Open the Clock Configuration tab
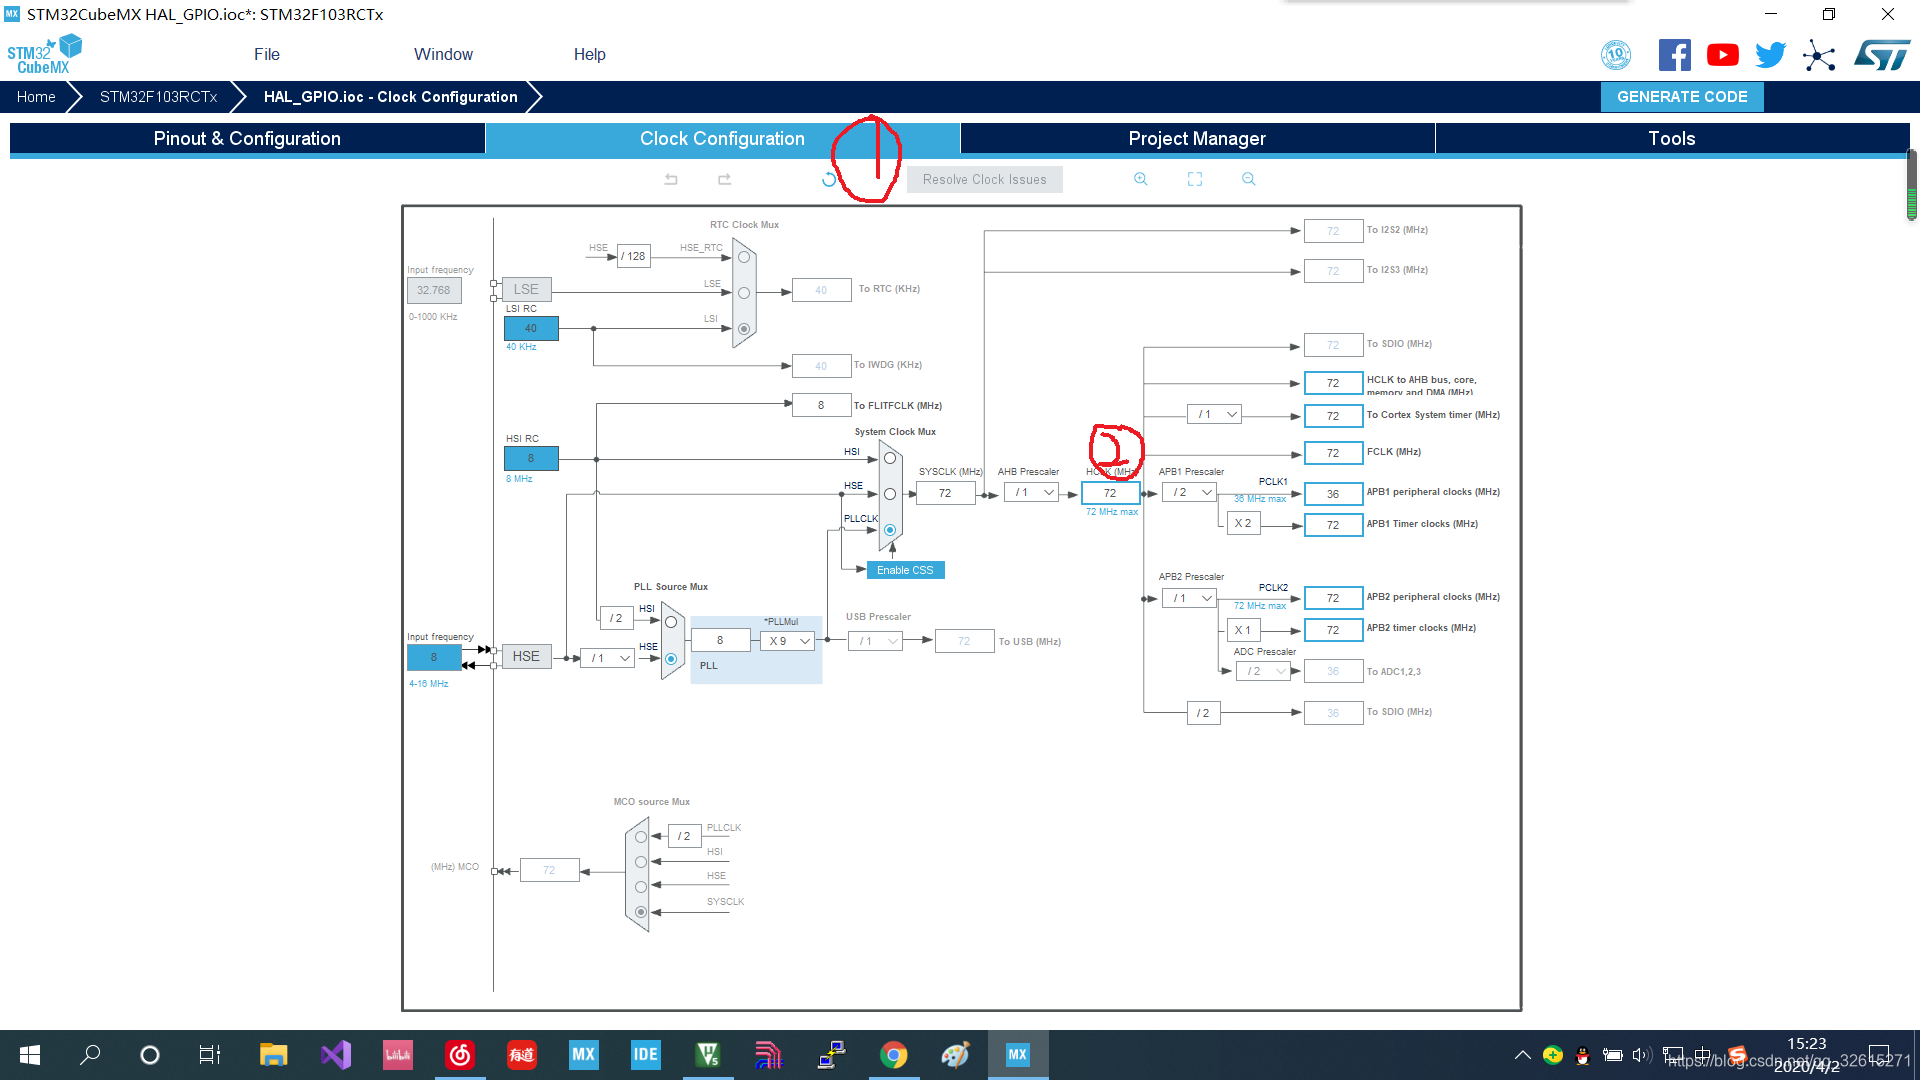This screenshot has height=1080, width=1920. click(721, 138)
